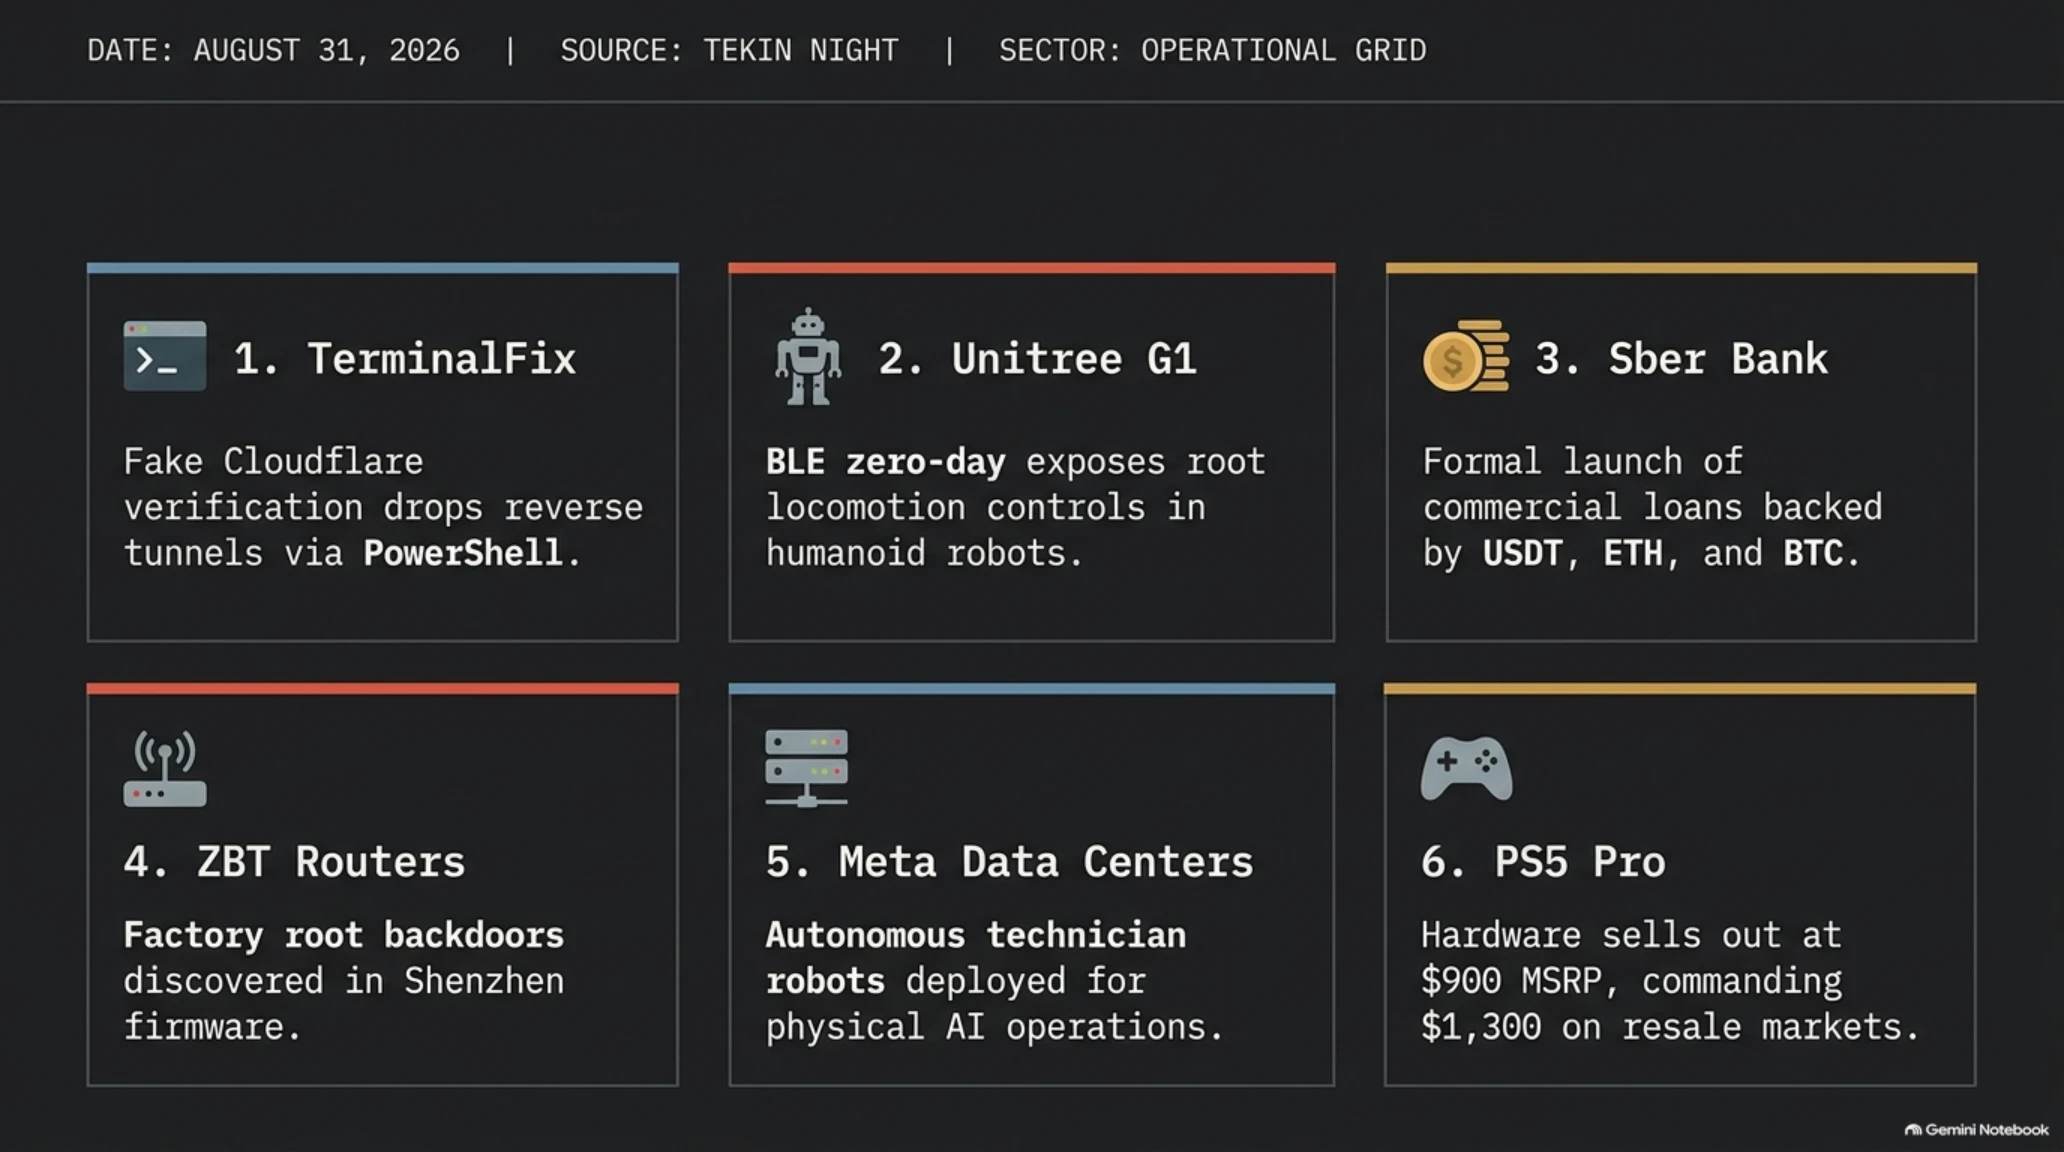This screenshot has width=2064, height=1152.
Task: Click the "SECTOR: OPERATIONAL GRID" header text
Action: (1212, 50)
